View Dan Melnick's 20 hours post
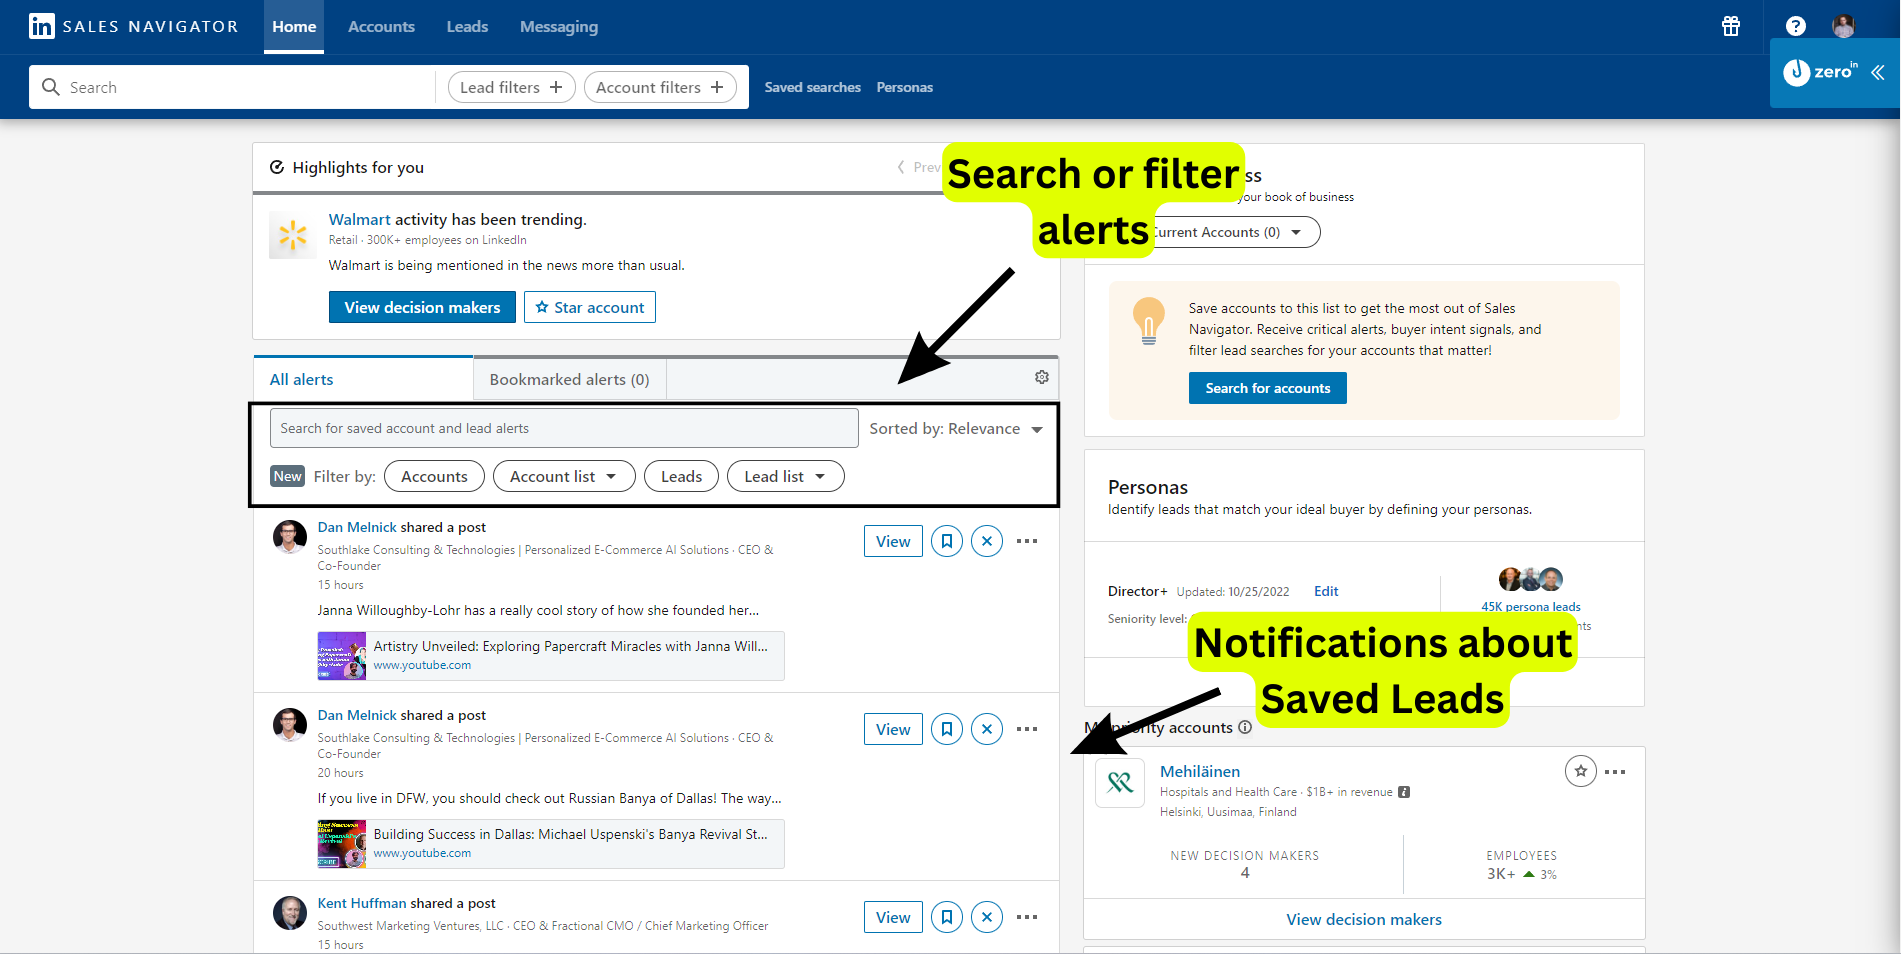The image size is (1901, 954). click(x=893, y=729)
